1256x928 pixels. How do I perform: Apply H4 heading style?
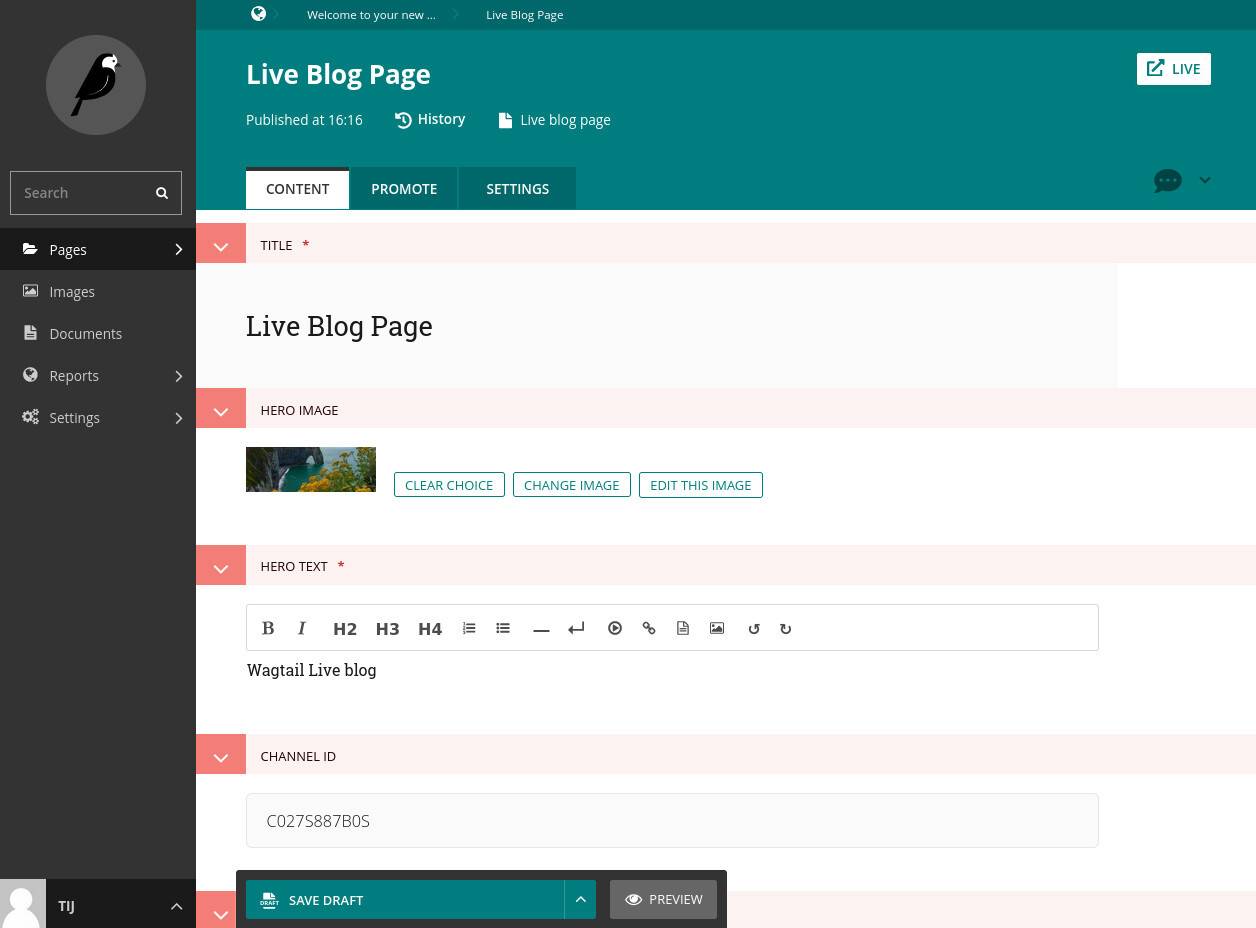[x=430, y=629]
